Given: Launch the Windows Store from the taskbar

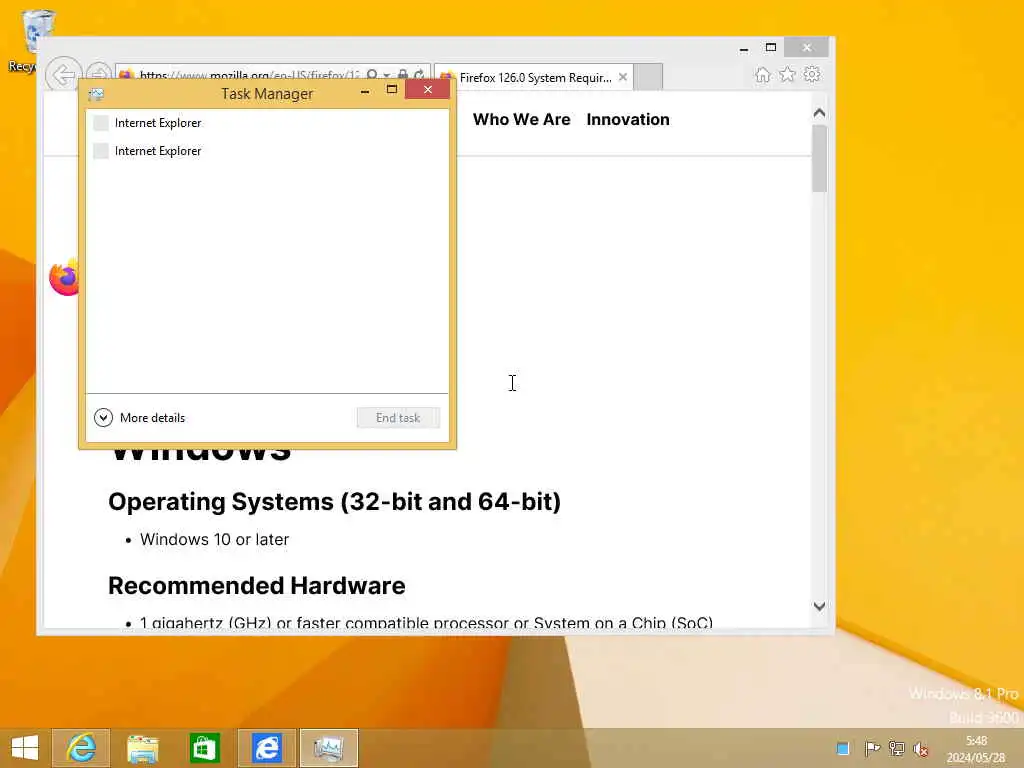Looking at the screenshot, I should click(x=204, y=748).
